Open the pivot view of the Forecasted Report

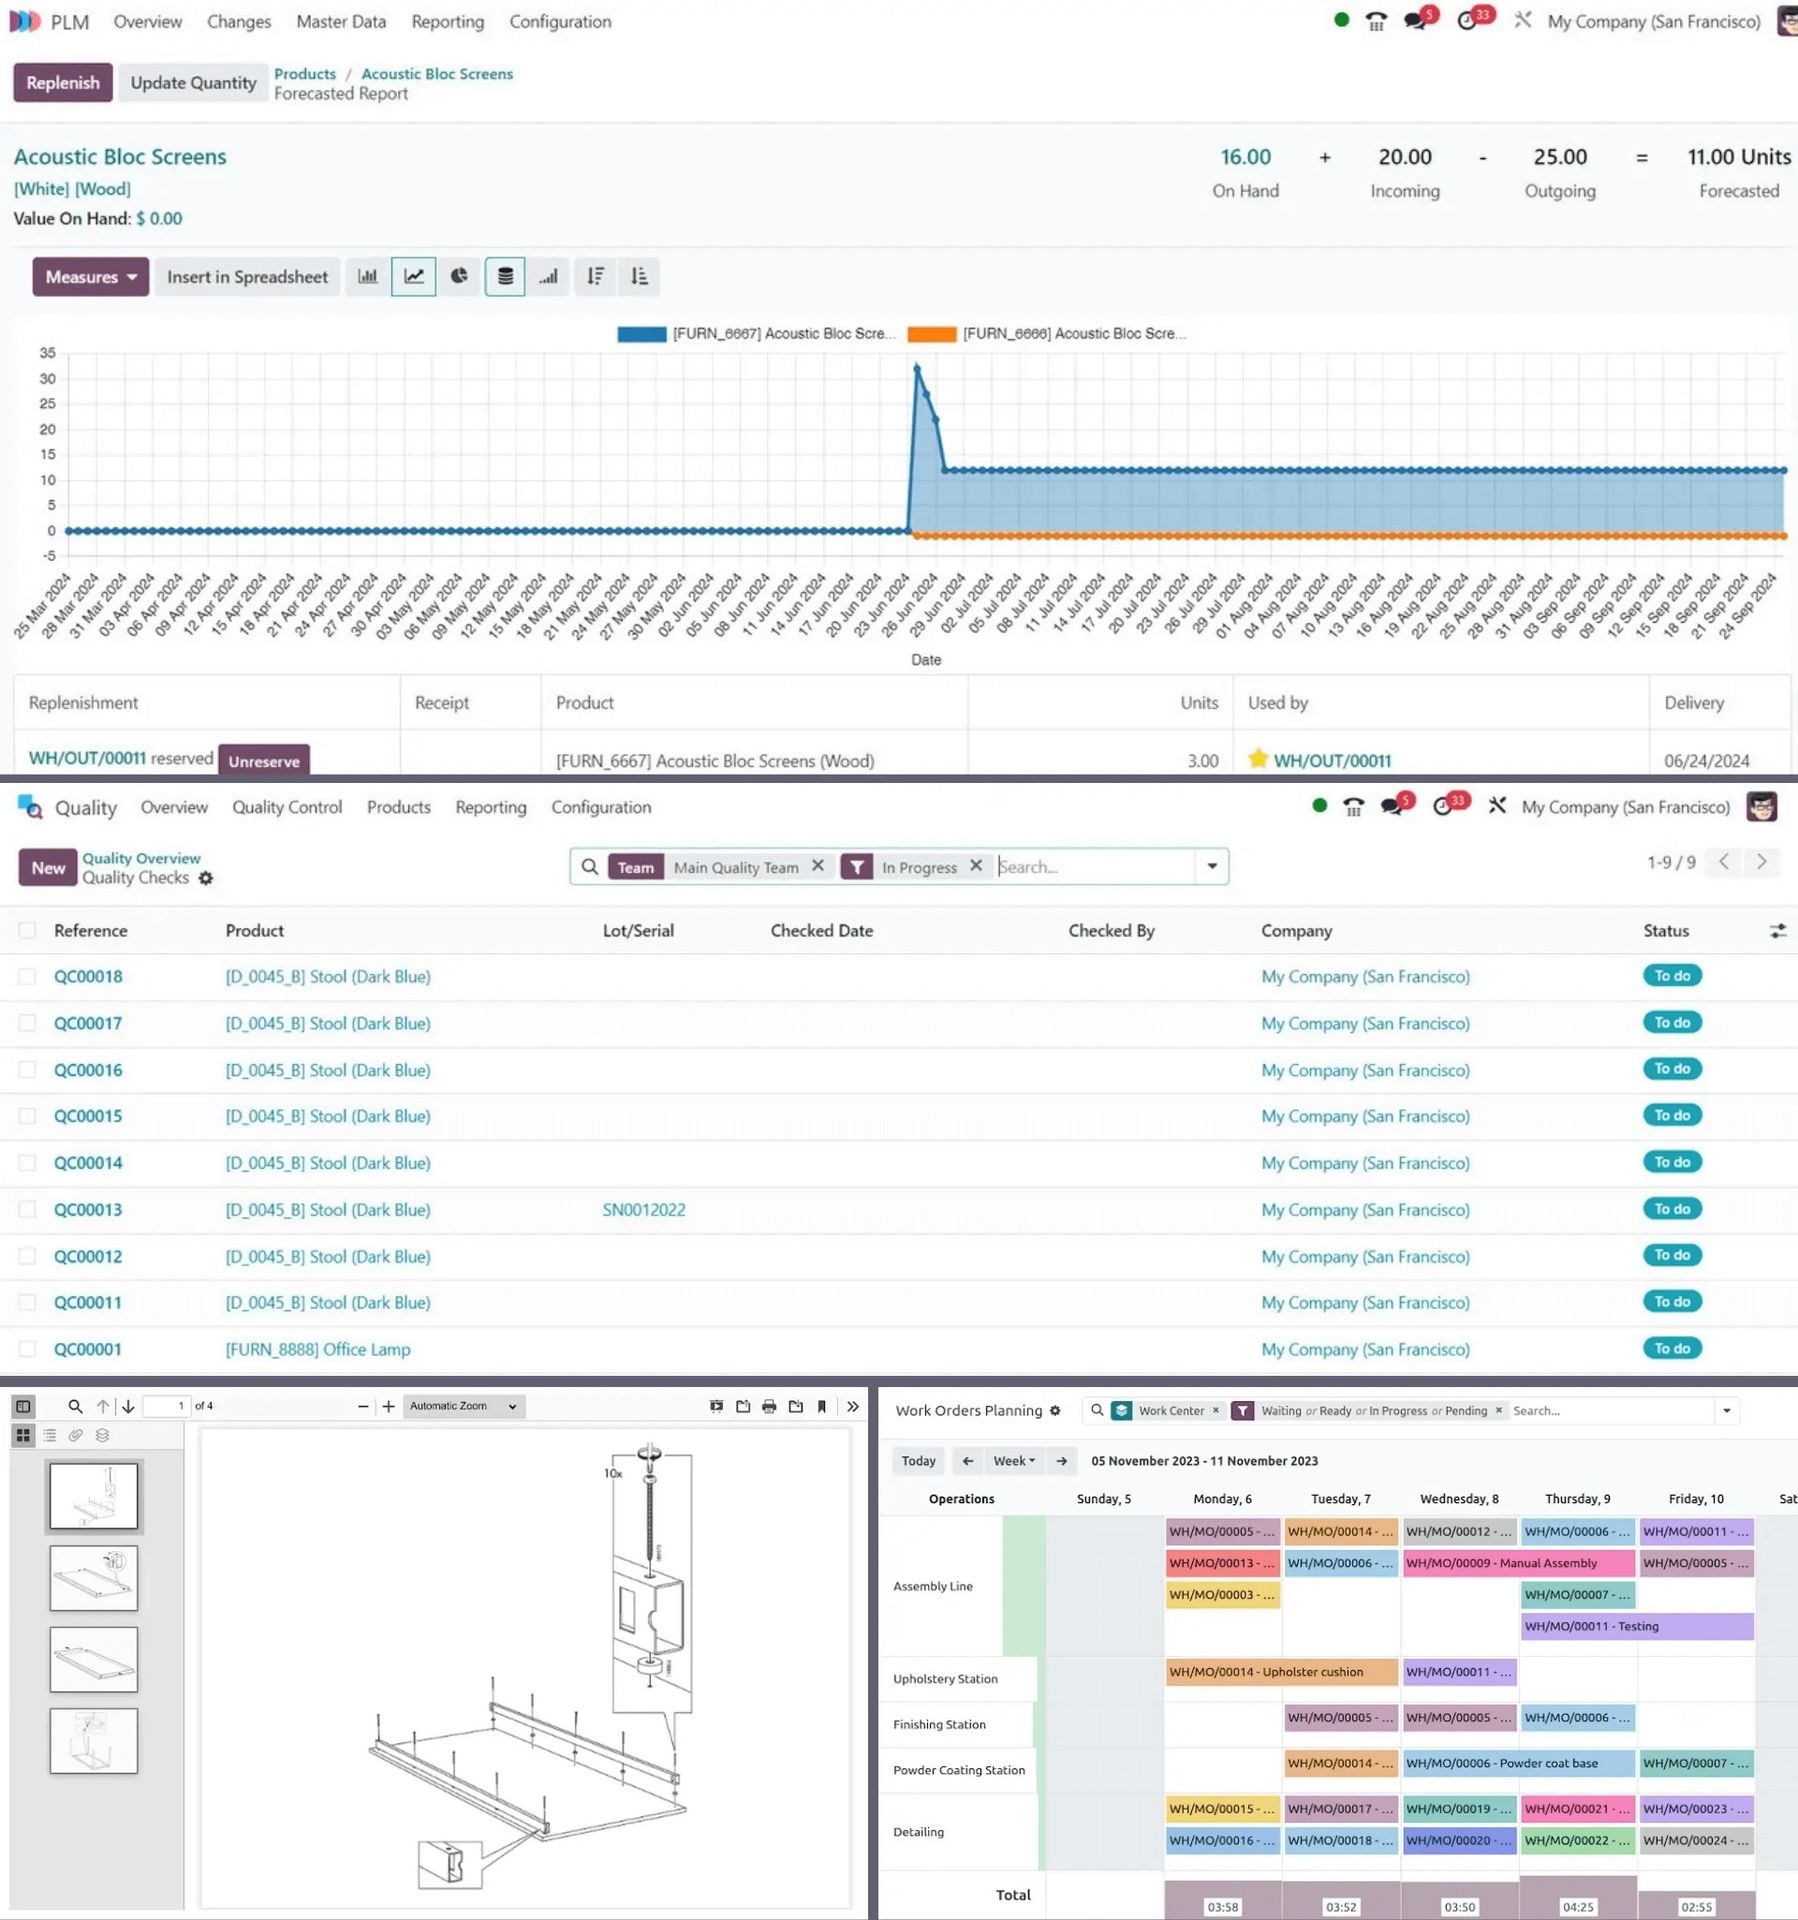pos(505,277)
